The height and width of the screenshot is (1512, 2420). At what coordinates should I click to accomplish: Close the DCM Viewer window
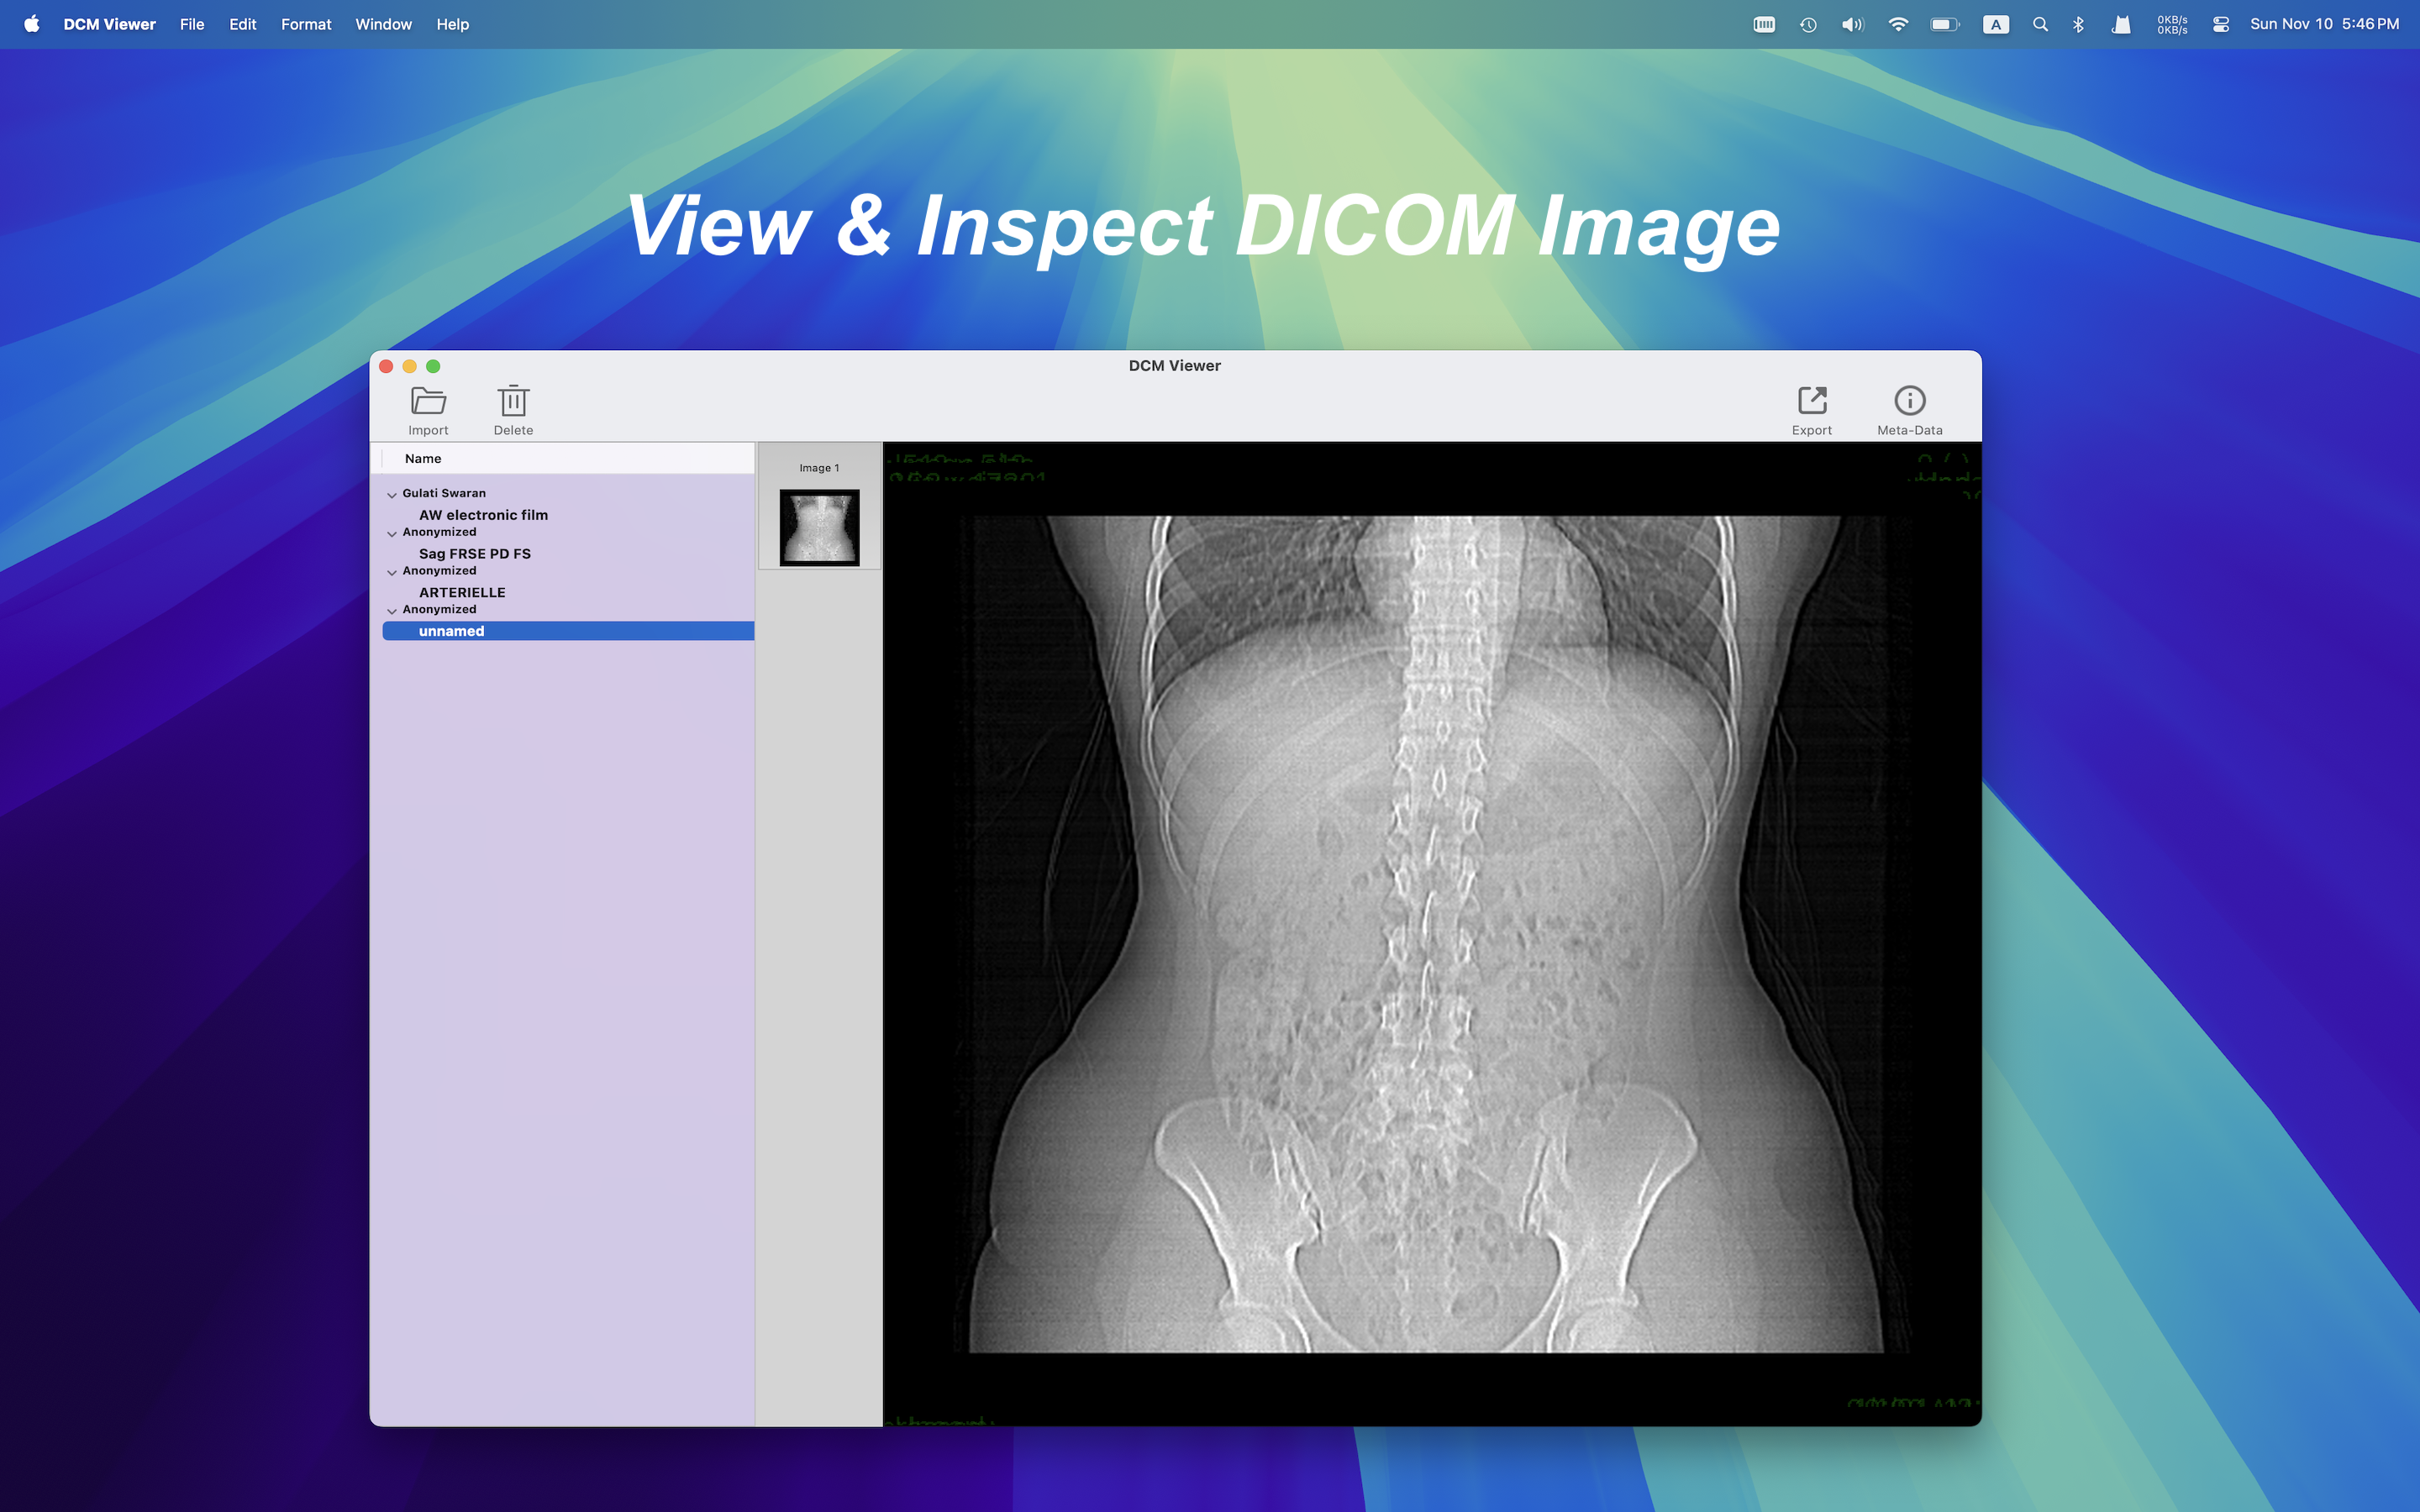pyautogui.click(x=386, y=366)
